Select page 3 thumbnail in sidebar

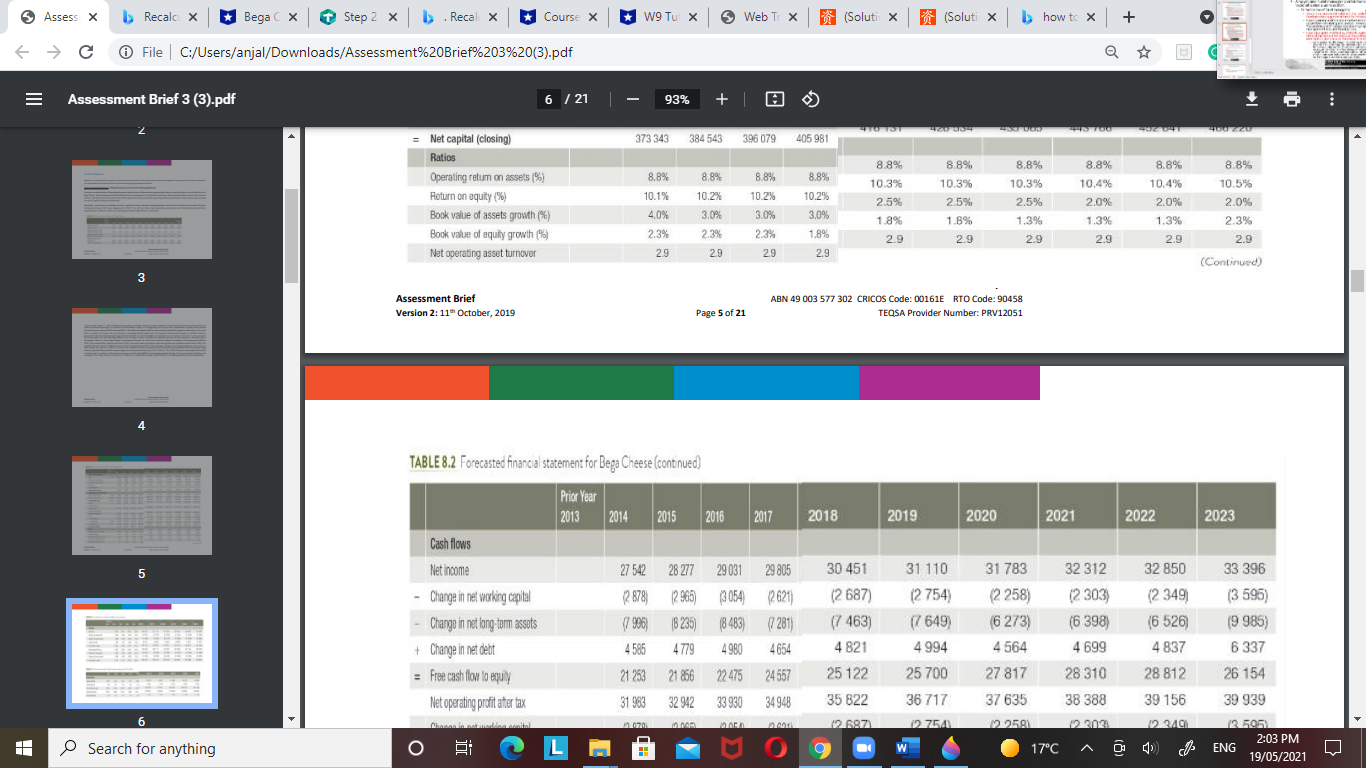[141, 209]
